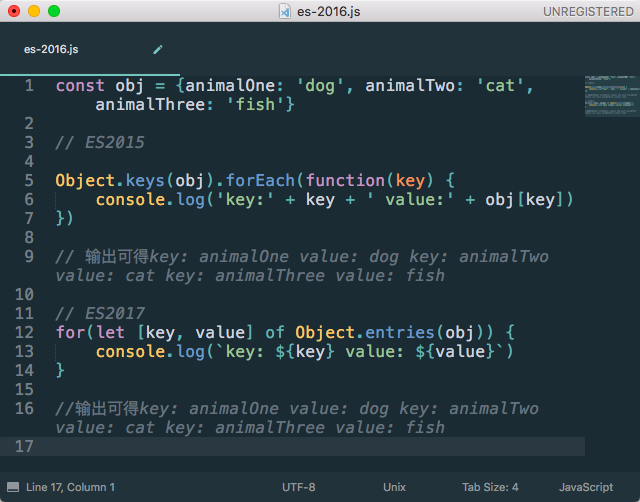Click the UNREGISTERED label in the title bar
This screenshot has width=640, height=502.
coord(588,12)
